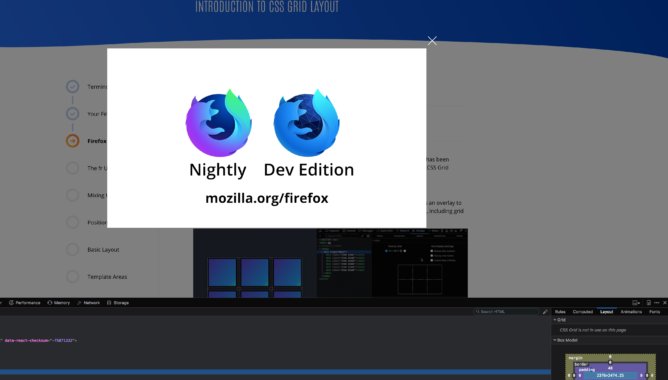Viewport: 668px width, 380px height.
Task: Select the Rules sidebar tab
Action: 560,312
